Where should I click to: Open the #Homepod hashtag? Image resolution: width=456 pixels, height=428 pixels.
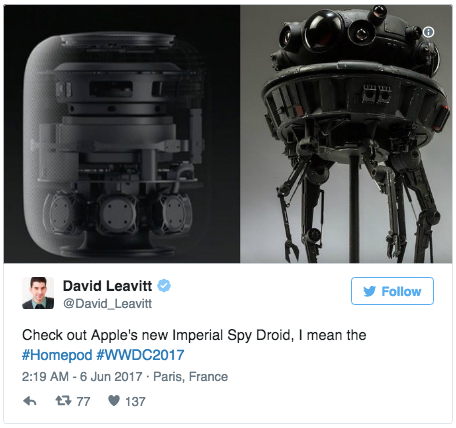click(x=57, y=355)
